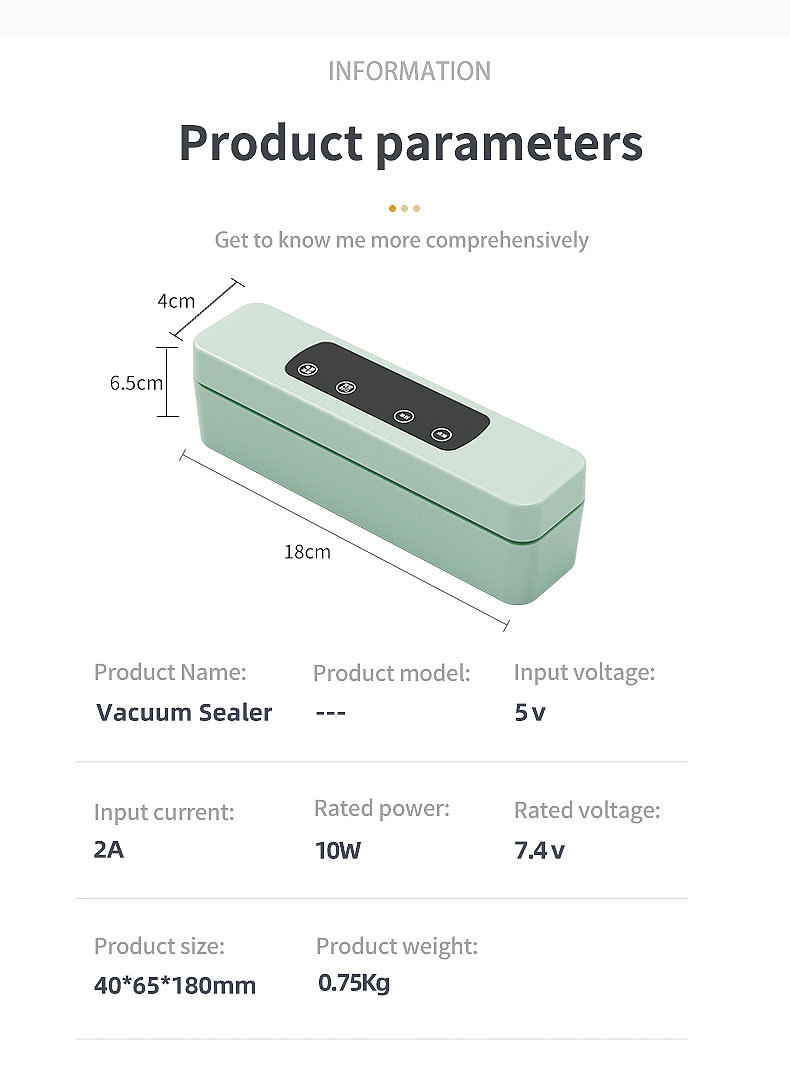Select the INFORMATION header text
Viewport: 790px width, 1080px height.
(409, 71)
